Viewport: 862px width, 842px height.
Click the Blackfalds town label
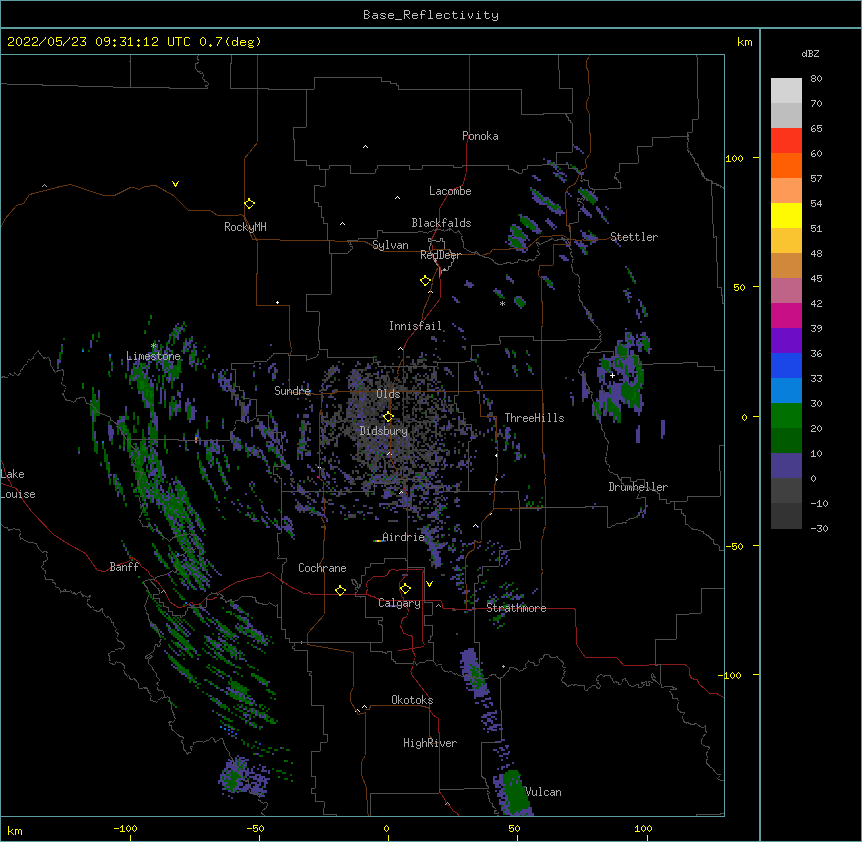441,223
